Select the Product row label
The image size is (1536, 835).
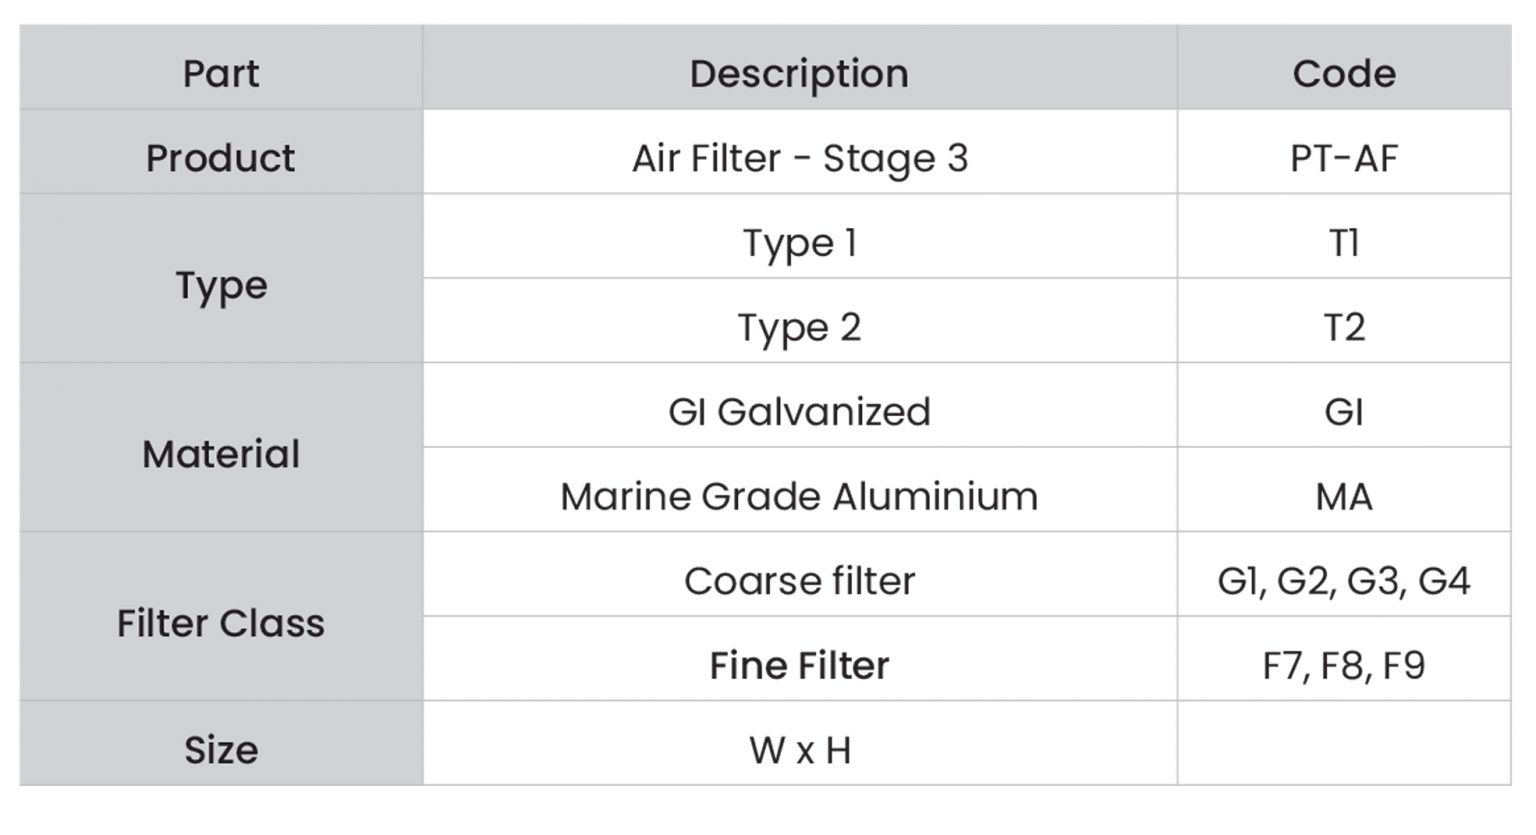[221, 152]
